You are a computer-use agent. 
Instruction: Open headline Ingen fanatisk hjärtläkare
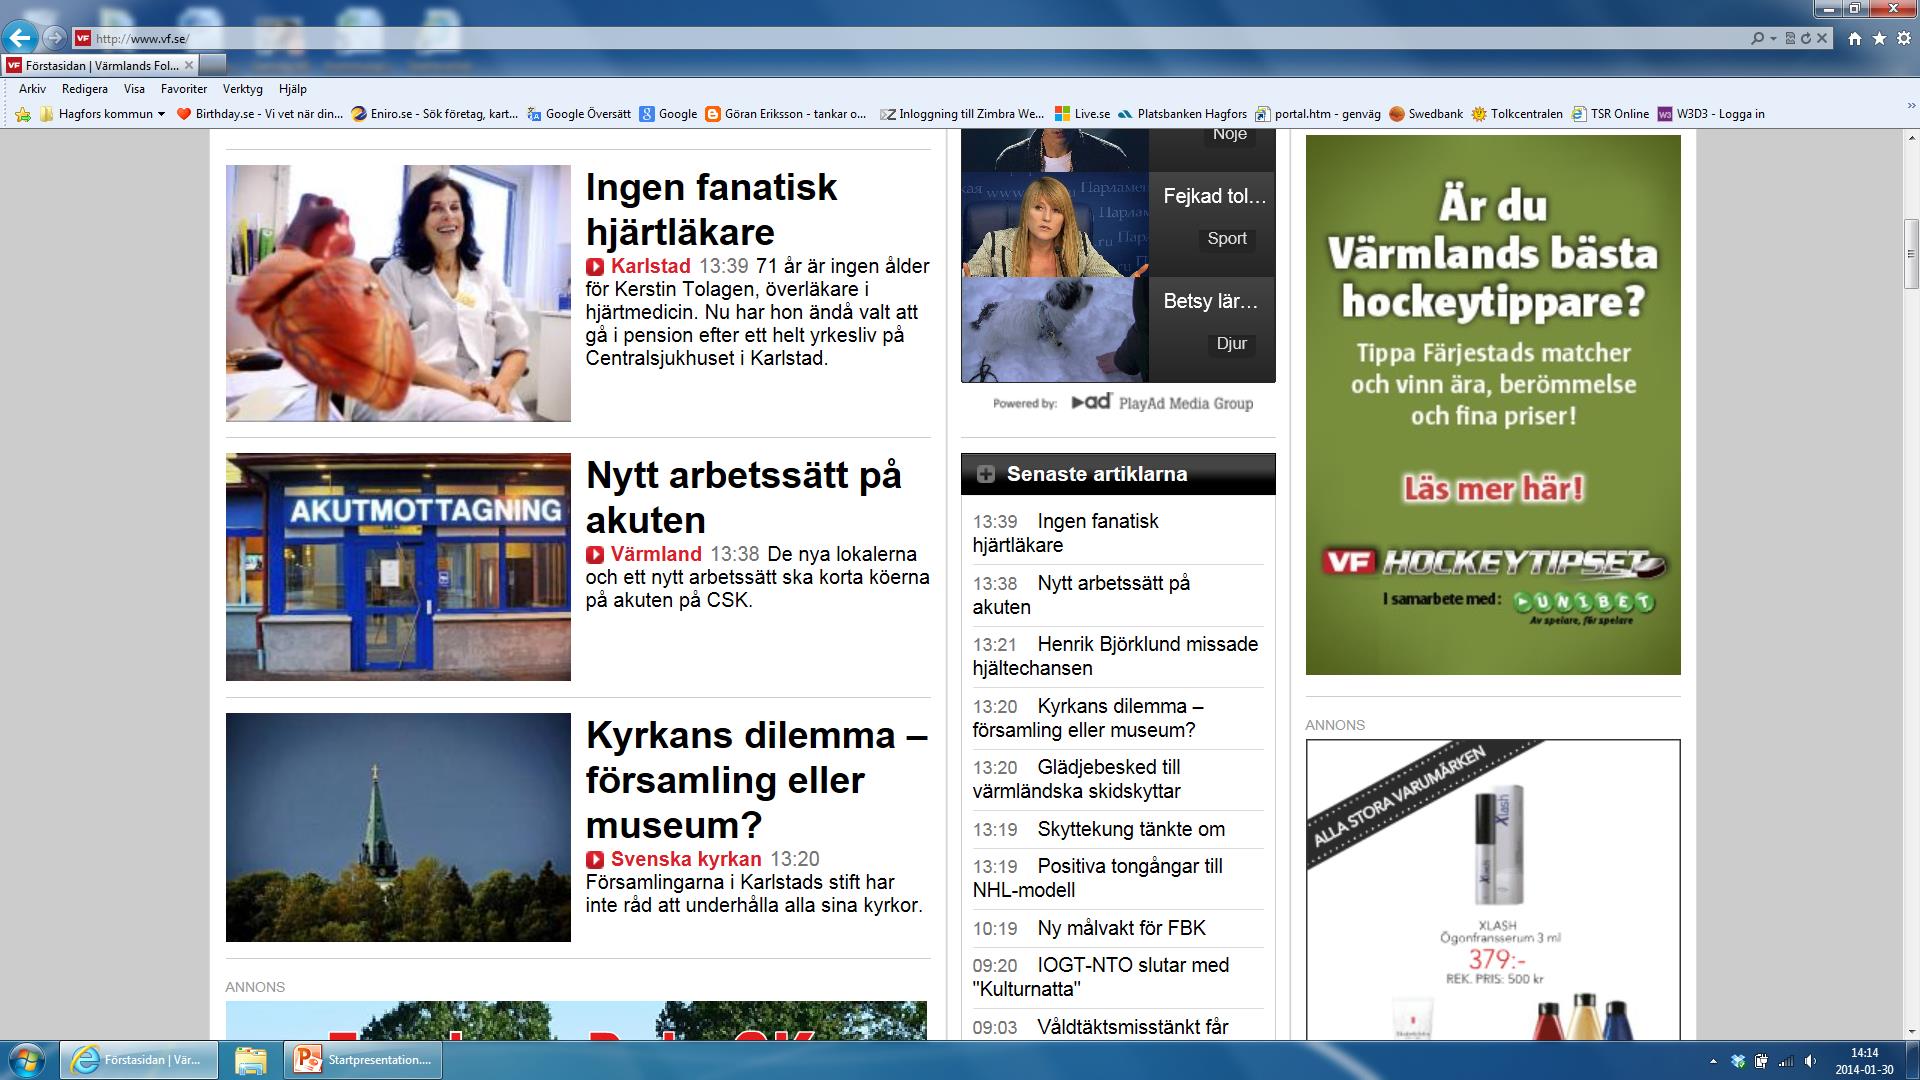click(x=712, y=209)
